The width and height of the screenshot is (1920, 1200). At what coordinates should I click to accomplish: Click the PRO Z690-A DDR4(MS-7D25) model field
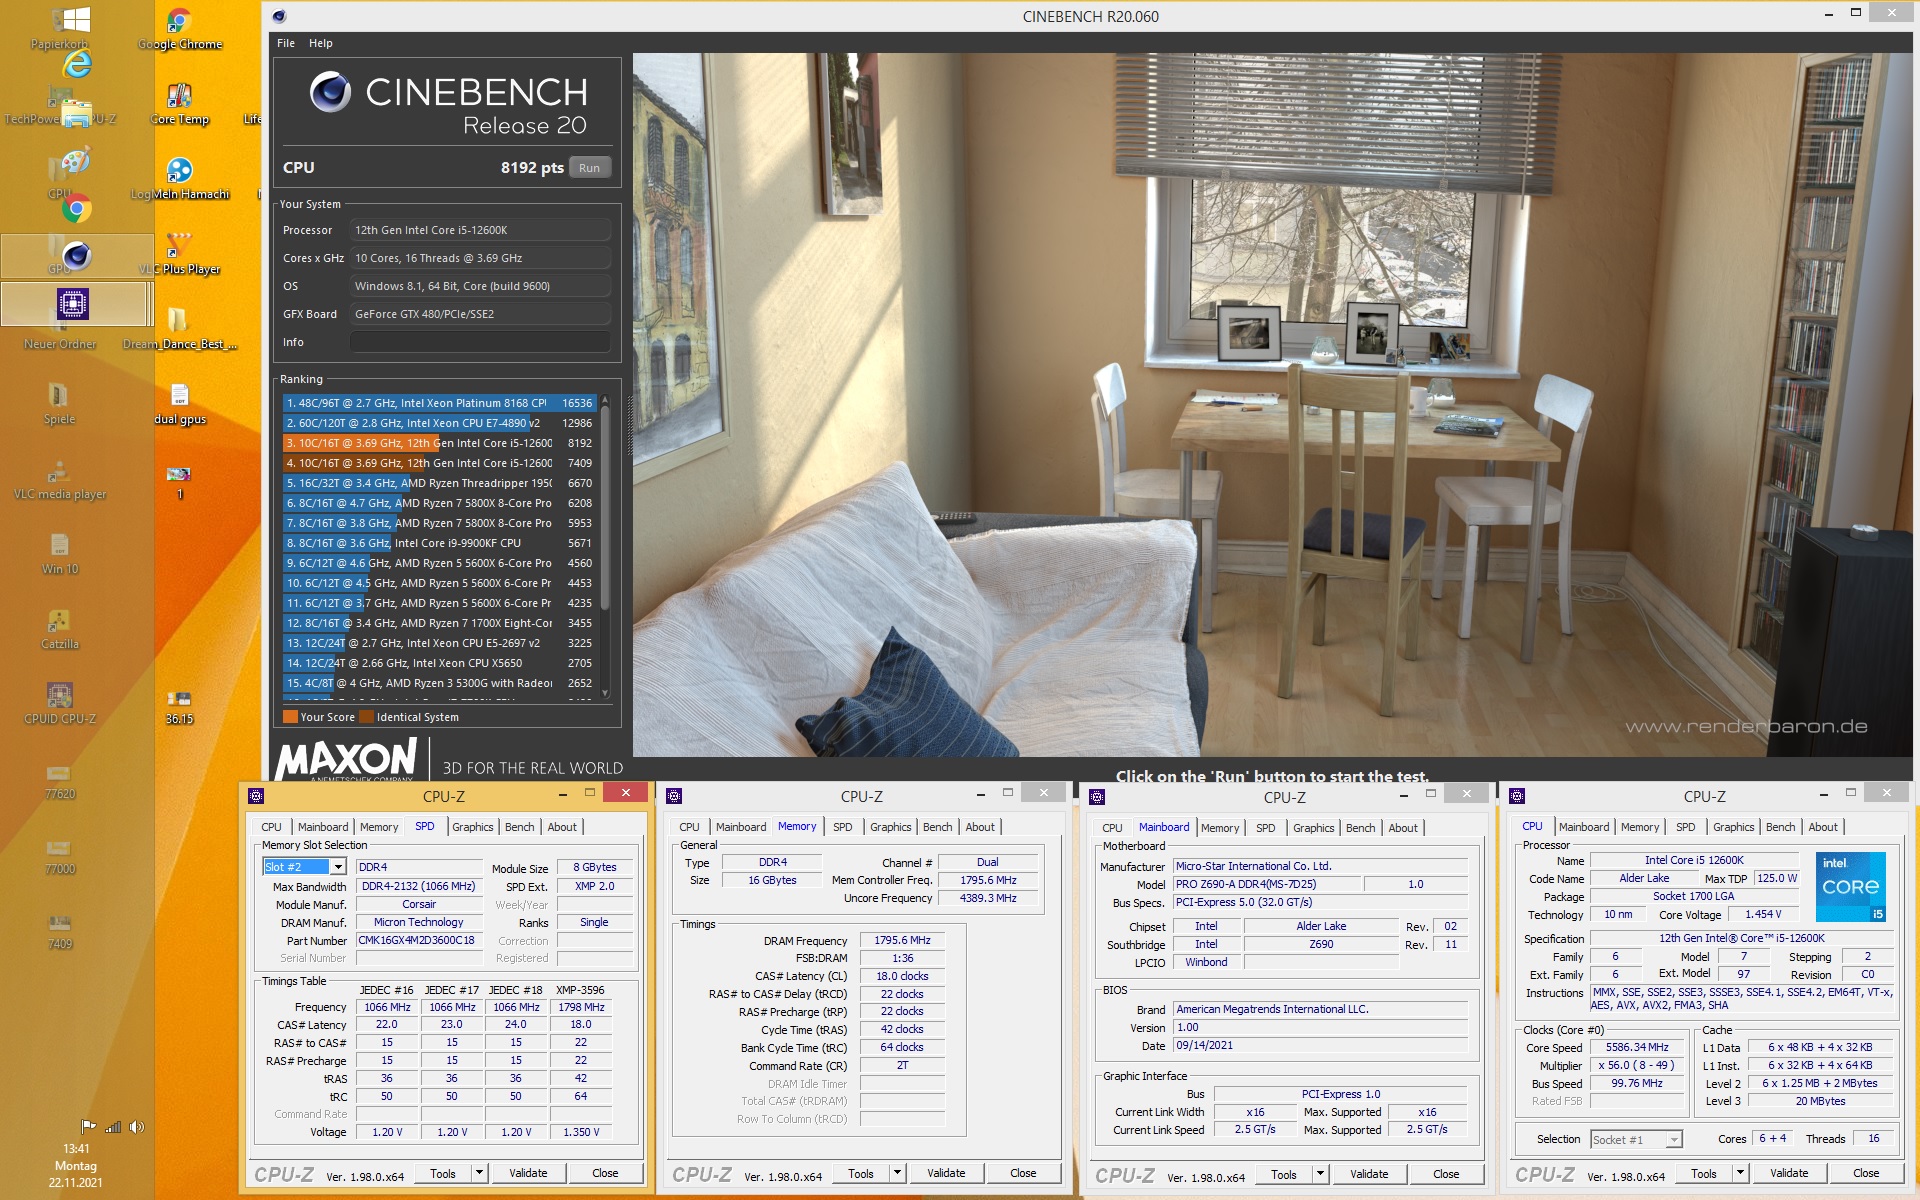coord(1266,885)
